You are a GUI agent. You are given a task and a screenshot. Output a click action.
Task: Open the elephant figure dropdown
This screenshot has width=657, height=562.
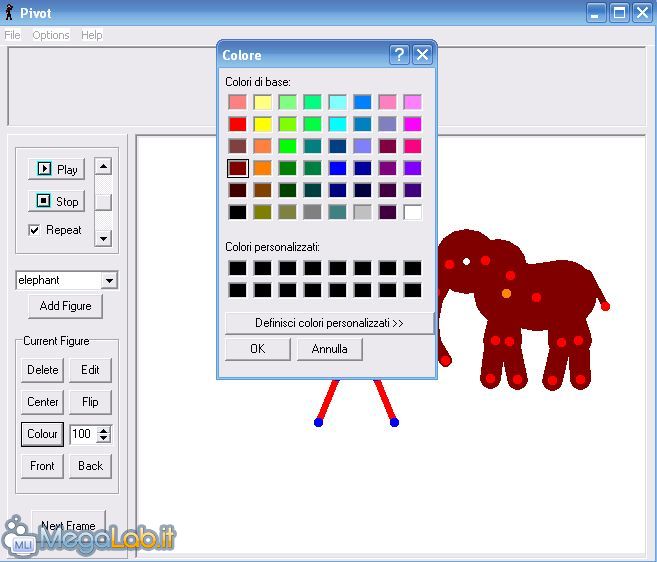109,281
